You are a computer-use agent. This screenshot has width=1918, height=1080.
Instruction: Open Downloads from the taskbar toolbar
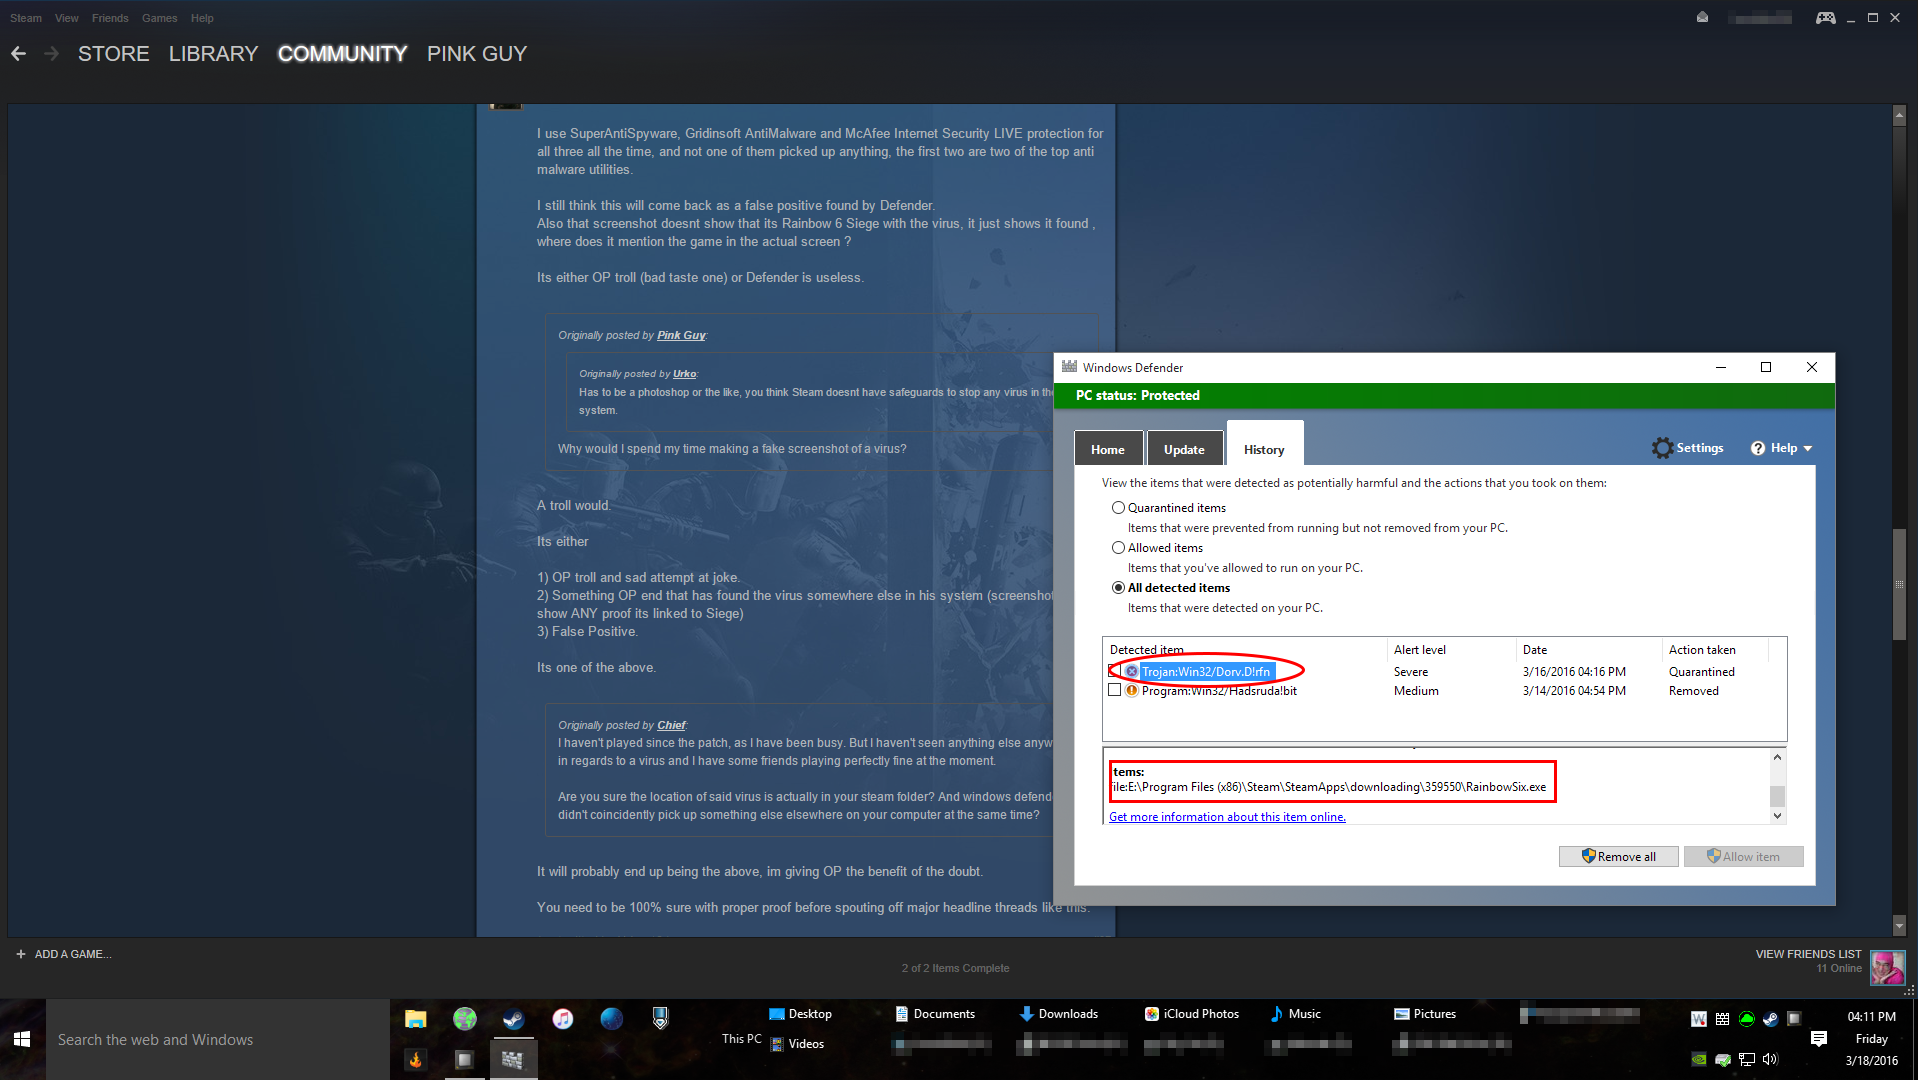1059,1014
